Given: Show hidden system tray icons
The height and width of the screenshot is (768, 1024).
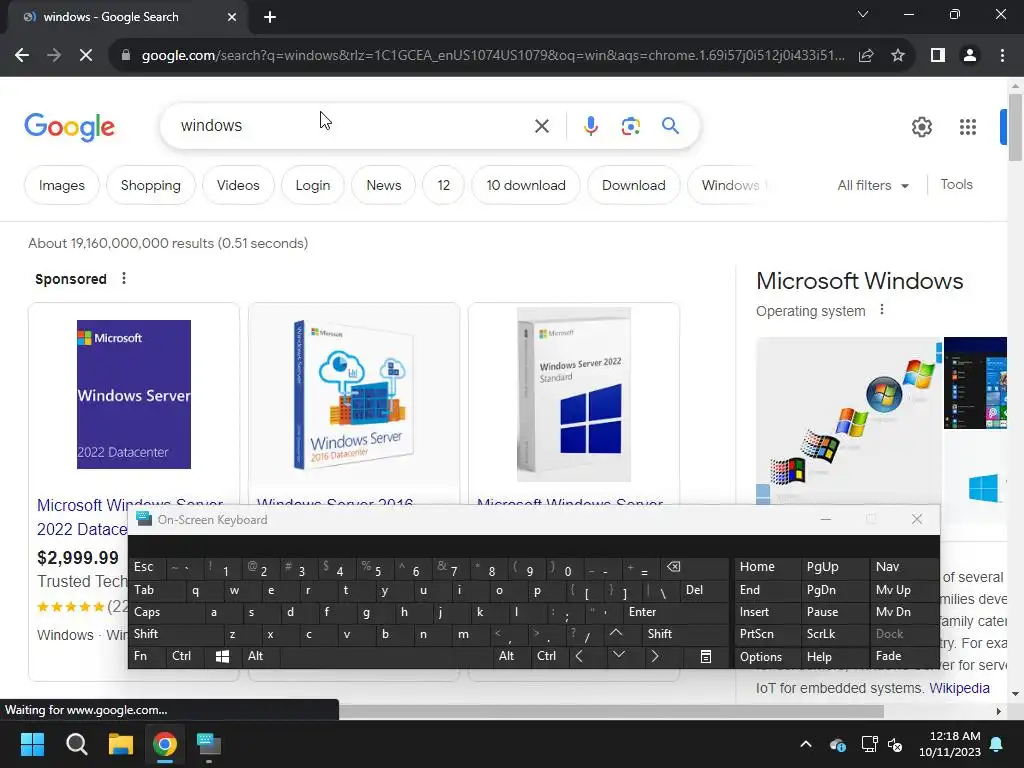Looking at the screenshot, I should coord(806,744).
